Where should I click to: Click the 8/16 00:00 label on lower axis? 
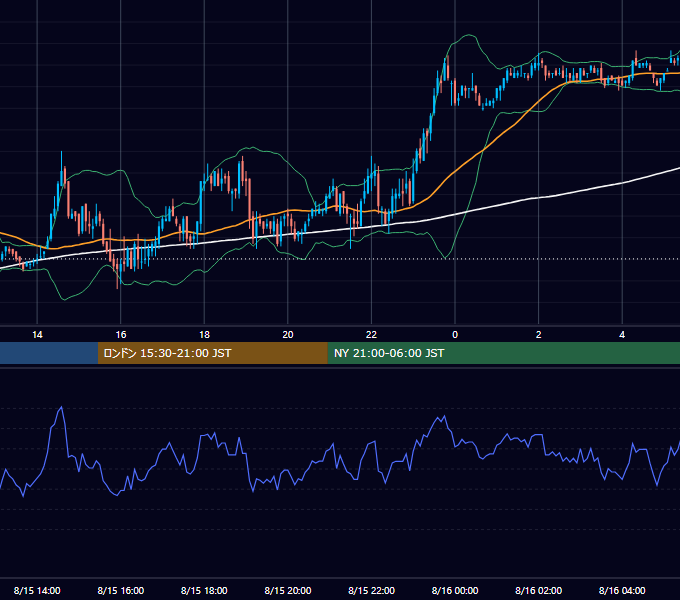[x=455, y=590]
